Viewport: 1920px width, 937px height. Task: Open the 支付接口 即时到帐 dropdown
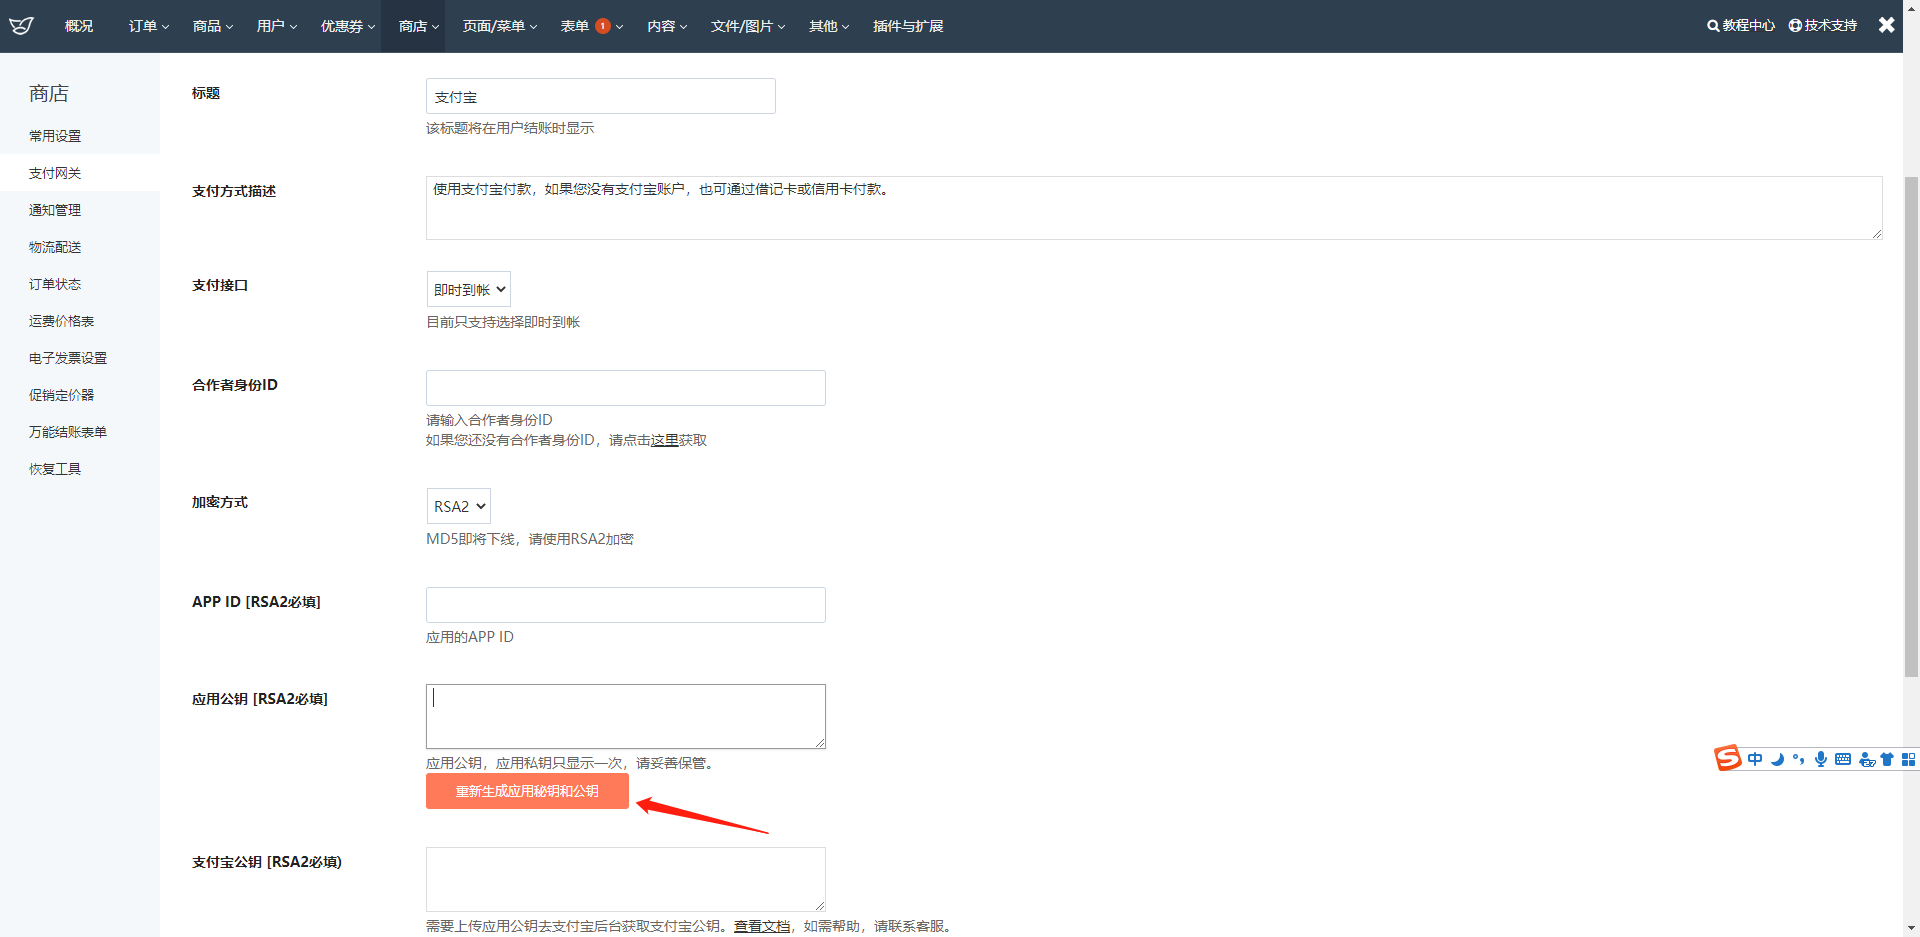point(468,289)
